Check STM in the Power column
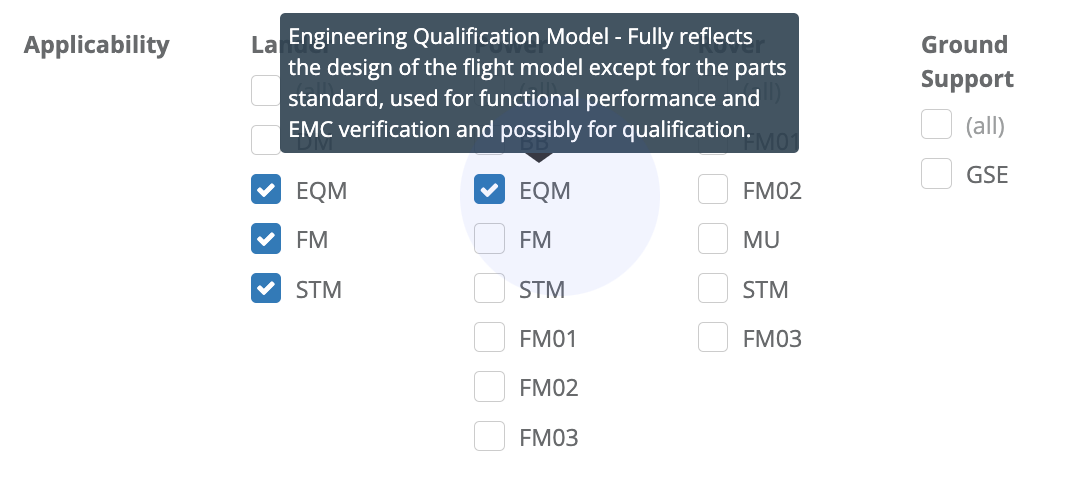The height and width of the screenshot is (484, 1068). 489,289
